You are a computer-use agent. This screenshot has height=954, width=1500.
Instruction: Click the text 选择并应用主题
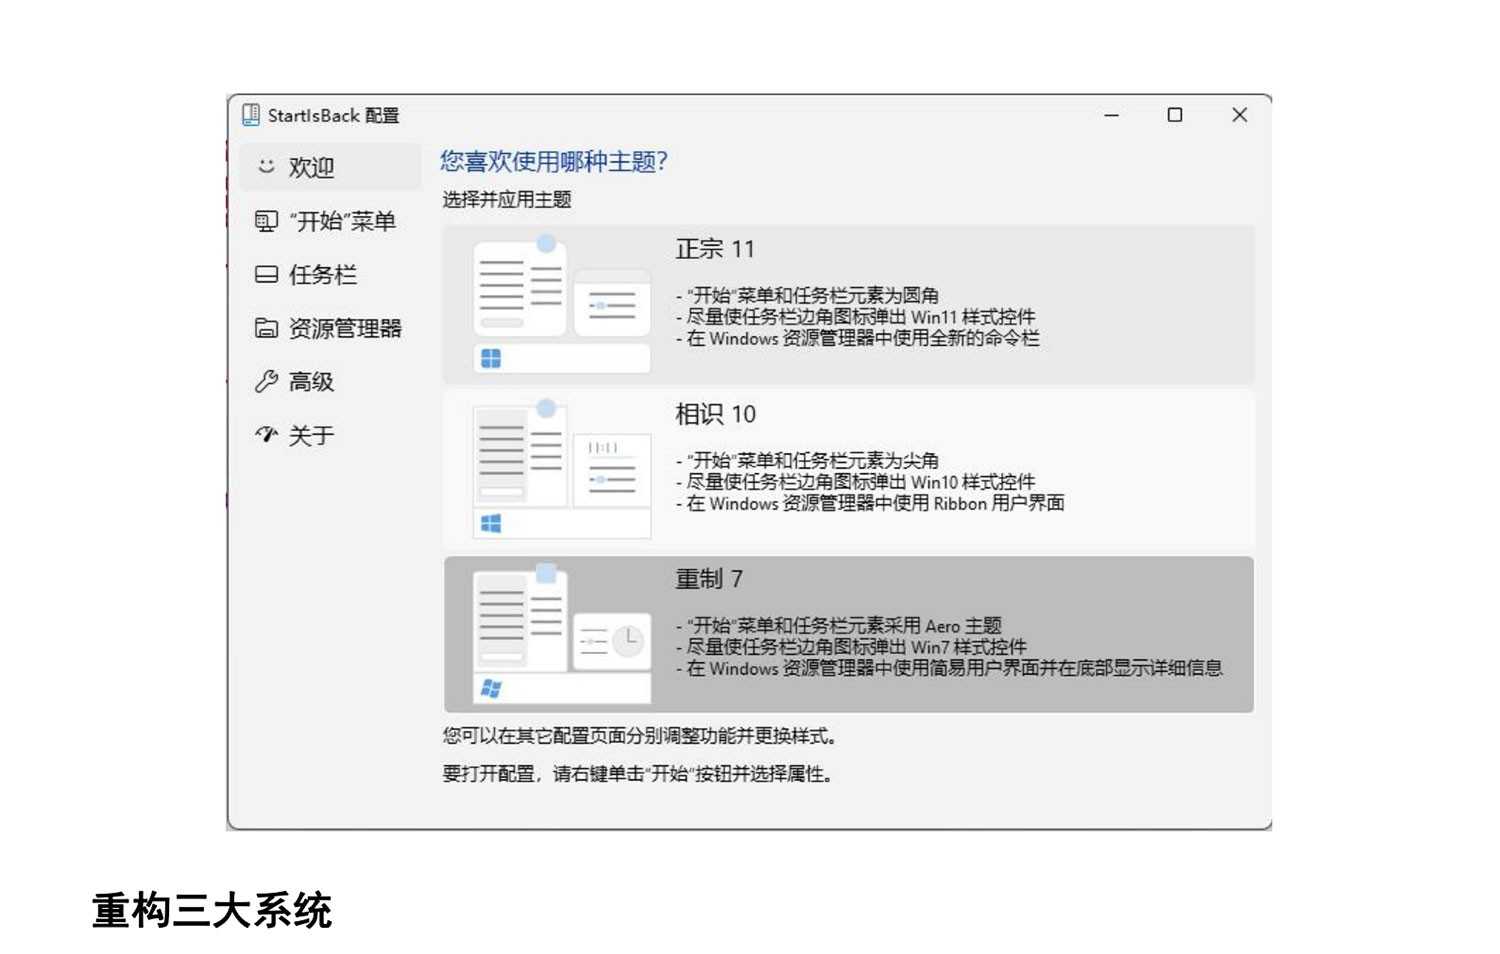507,199
